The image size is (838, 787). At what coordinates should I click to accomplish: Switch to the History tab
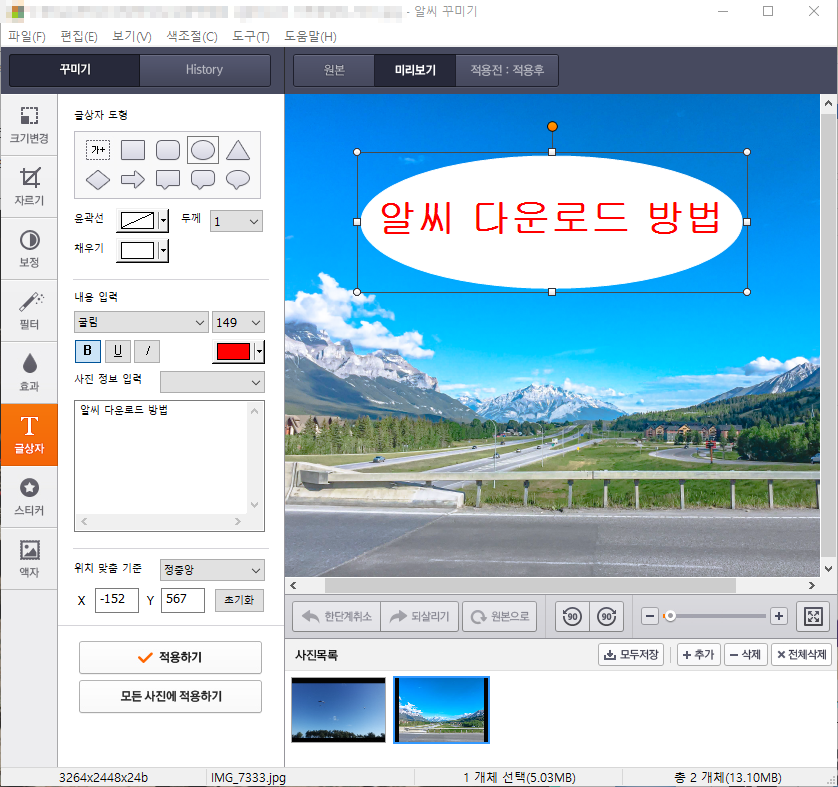coord(204,69)
